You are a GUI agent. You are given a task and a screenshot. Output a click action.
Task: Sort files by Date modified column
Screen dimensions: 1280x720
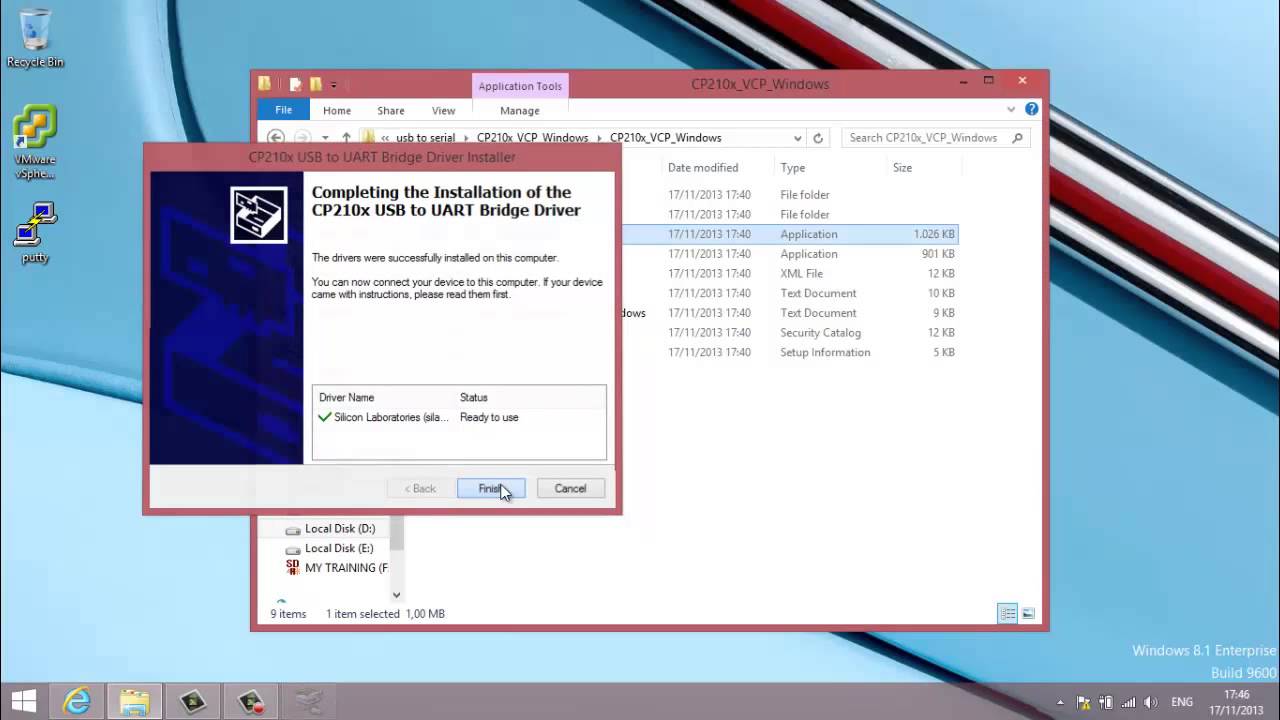703,168
